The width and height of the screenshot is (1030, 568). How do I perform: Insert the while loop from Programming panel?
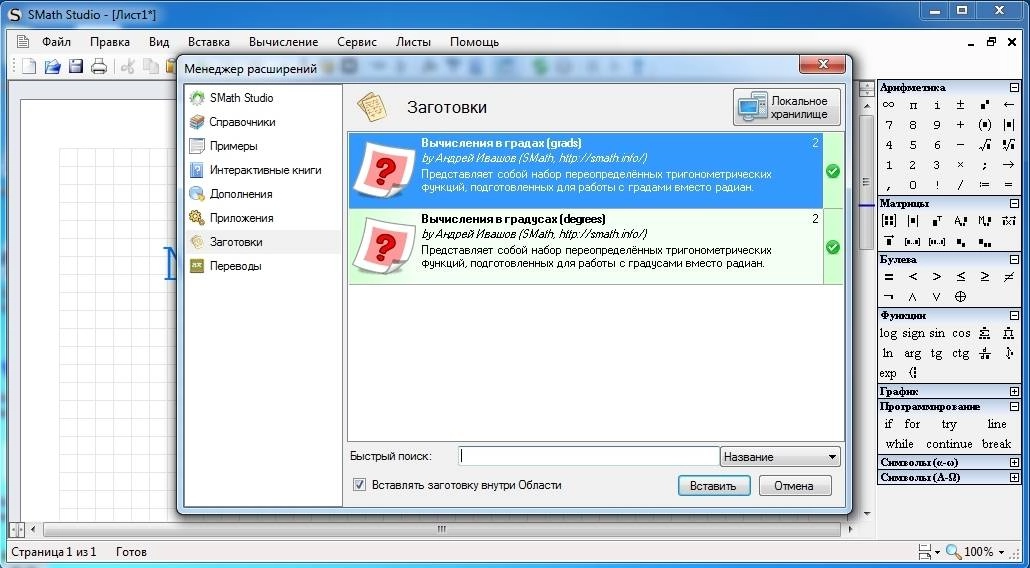[x=899, y=444]
